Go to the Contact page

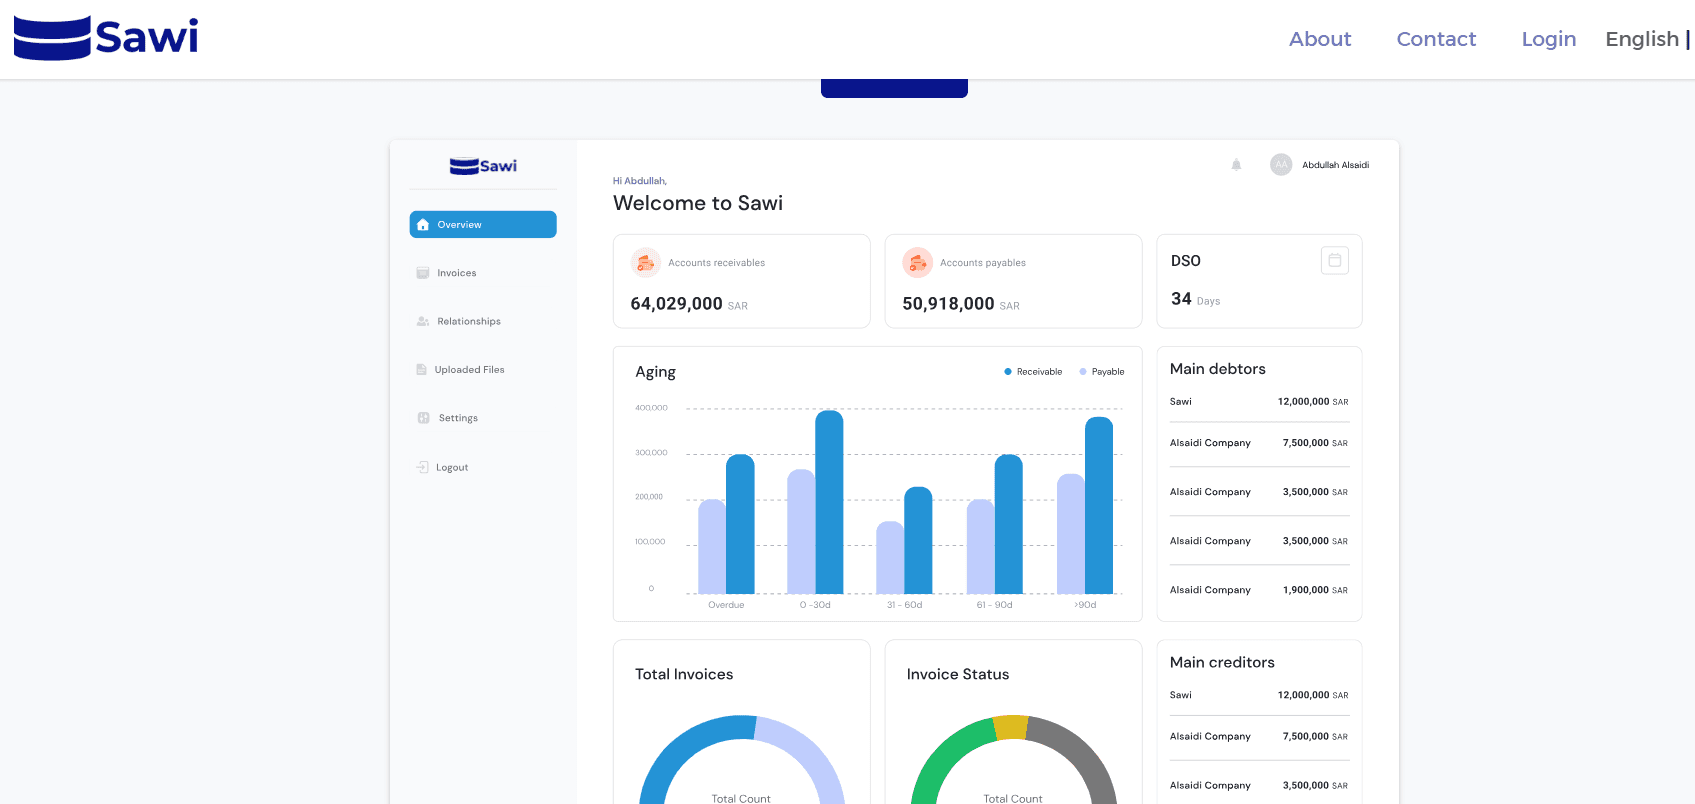(x=1436, y=39)
